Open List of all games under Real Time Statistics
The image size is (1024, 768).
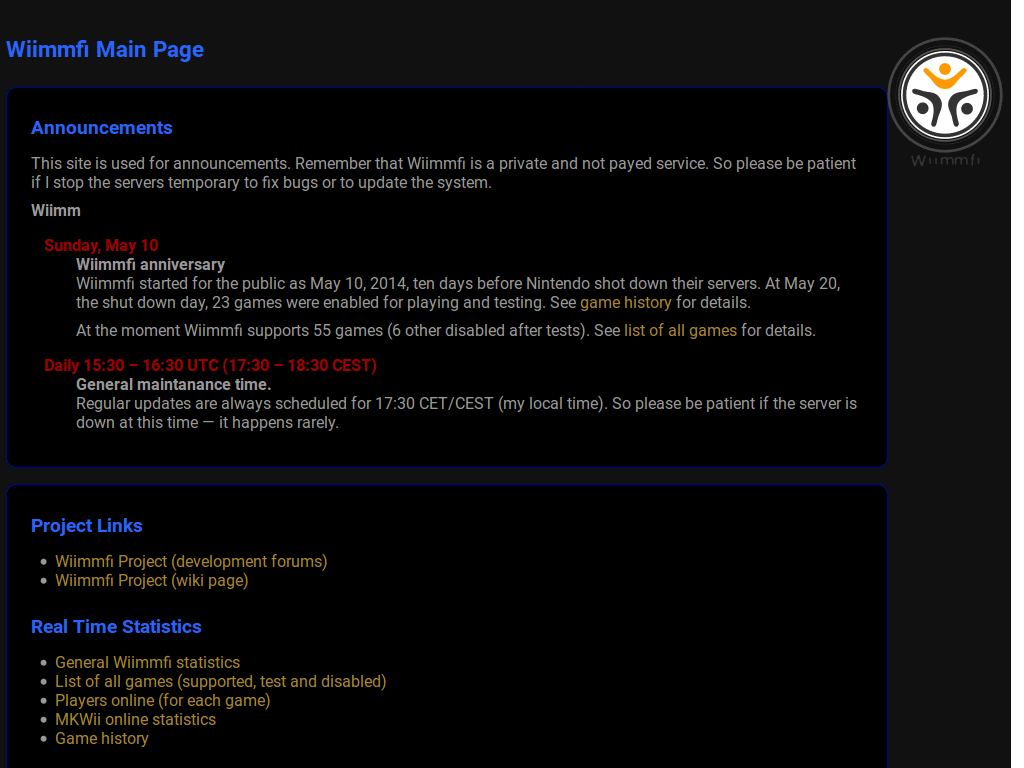click(220, 681)
